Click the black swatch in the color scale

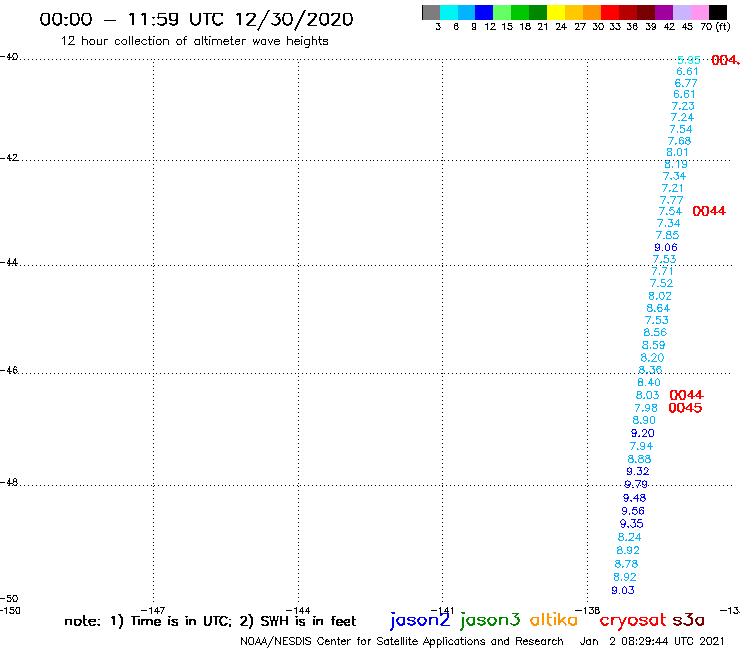(717, 12)
